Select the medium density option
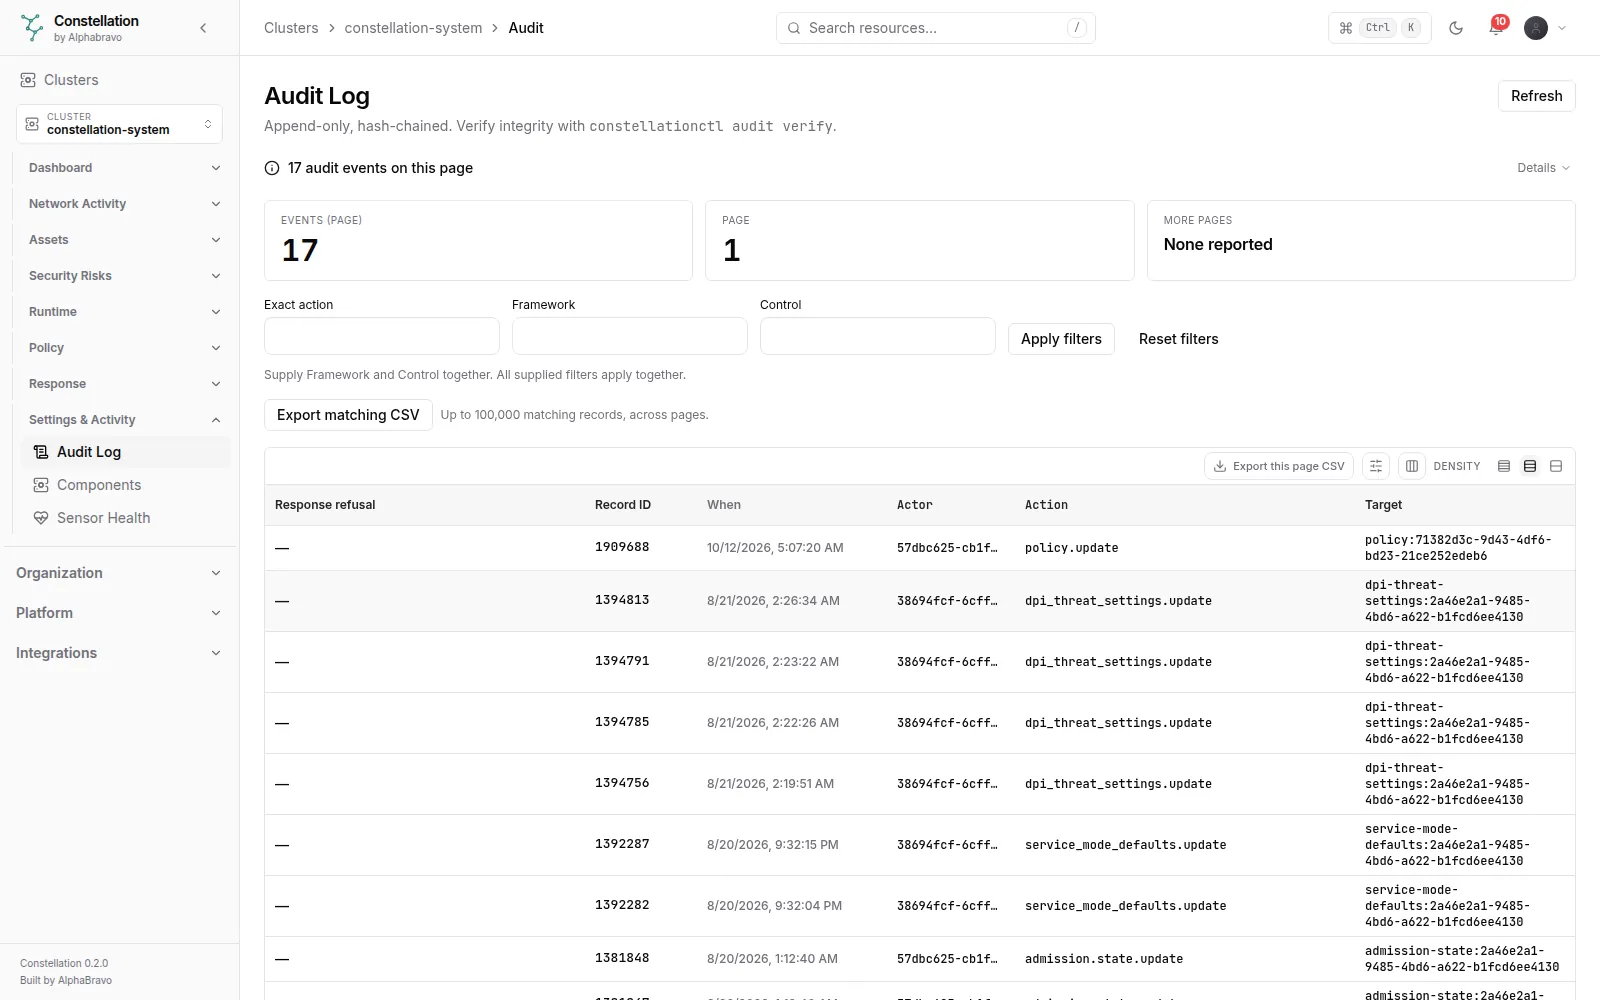 (1530, 466)
